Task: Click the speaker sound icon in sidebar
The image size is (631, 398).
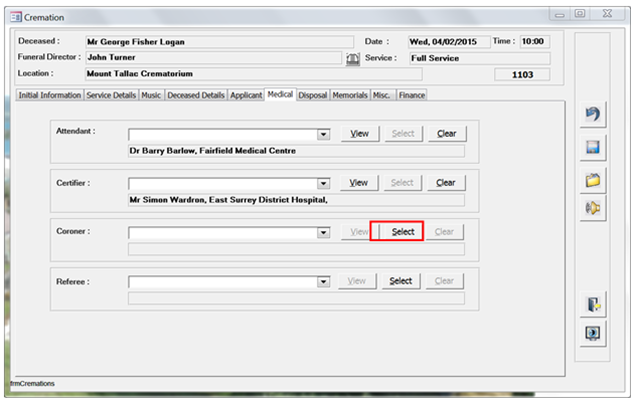Action: pyautogui.click(x=593, y=208)
